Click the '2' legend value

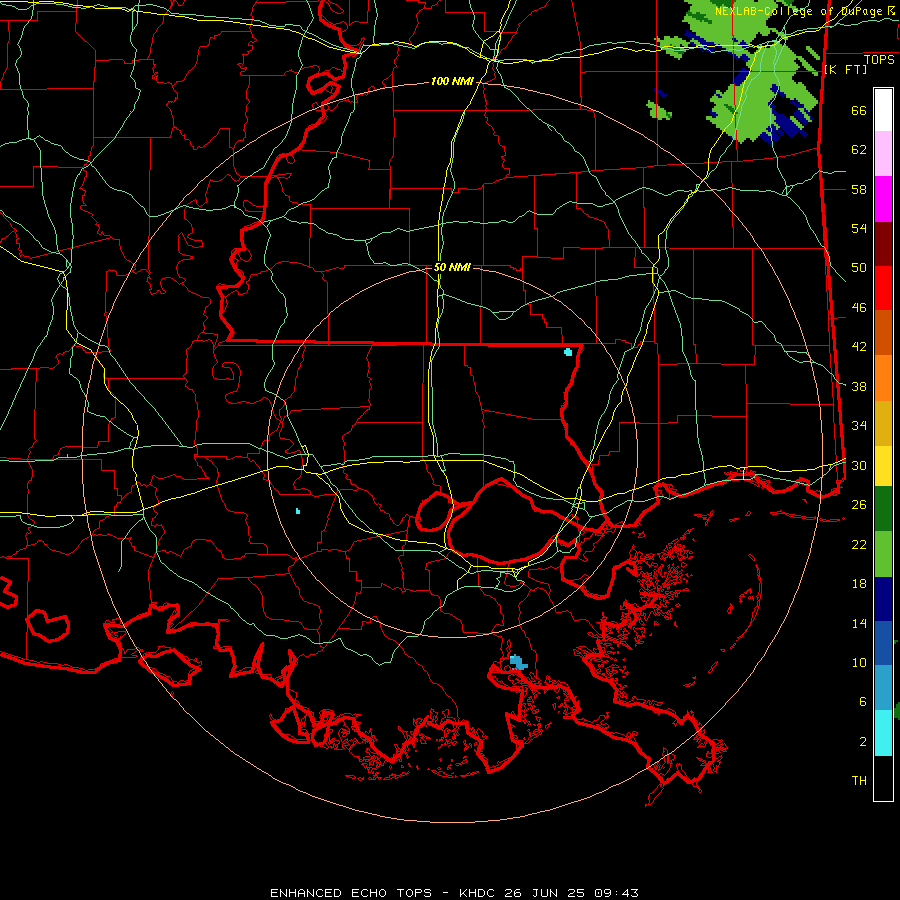click(x=862, y=741)
